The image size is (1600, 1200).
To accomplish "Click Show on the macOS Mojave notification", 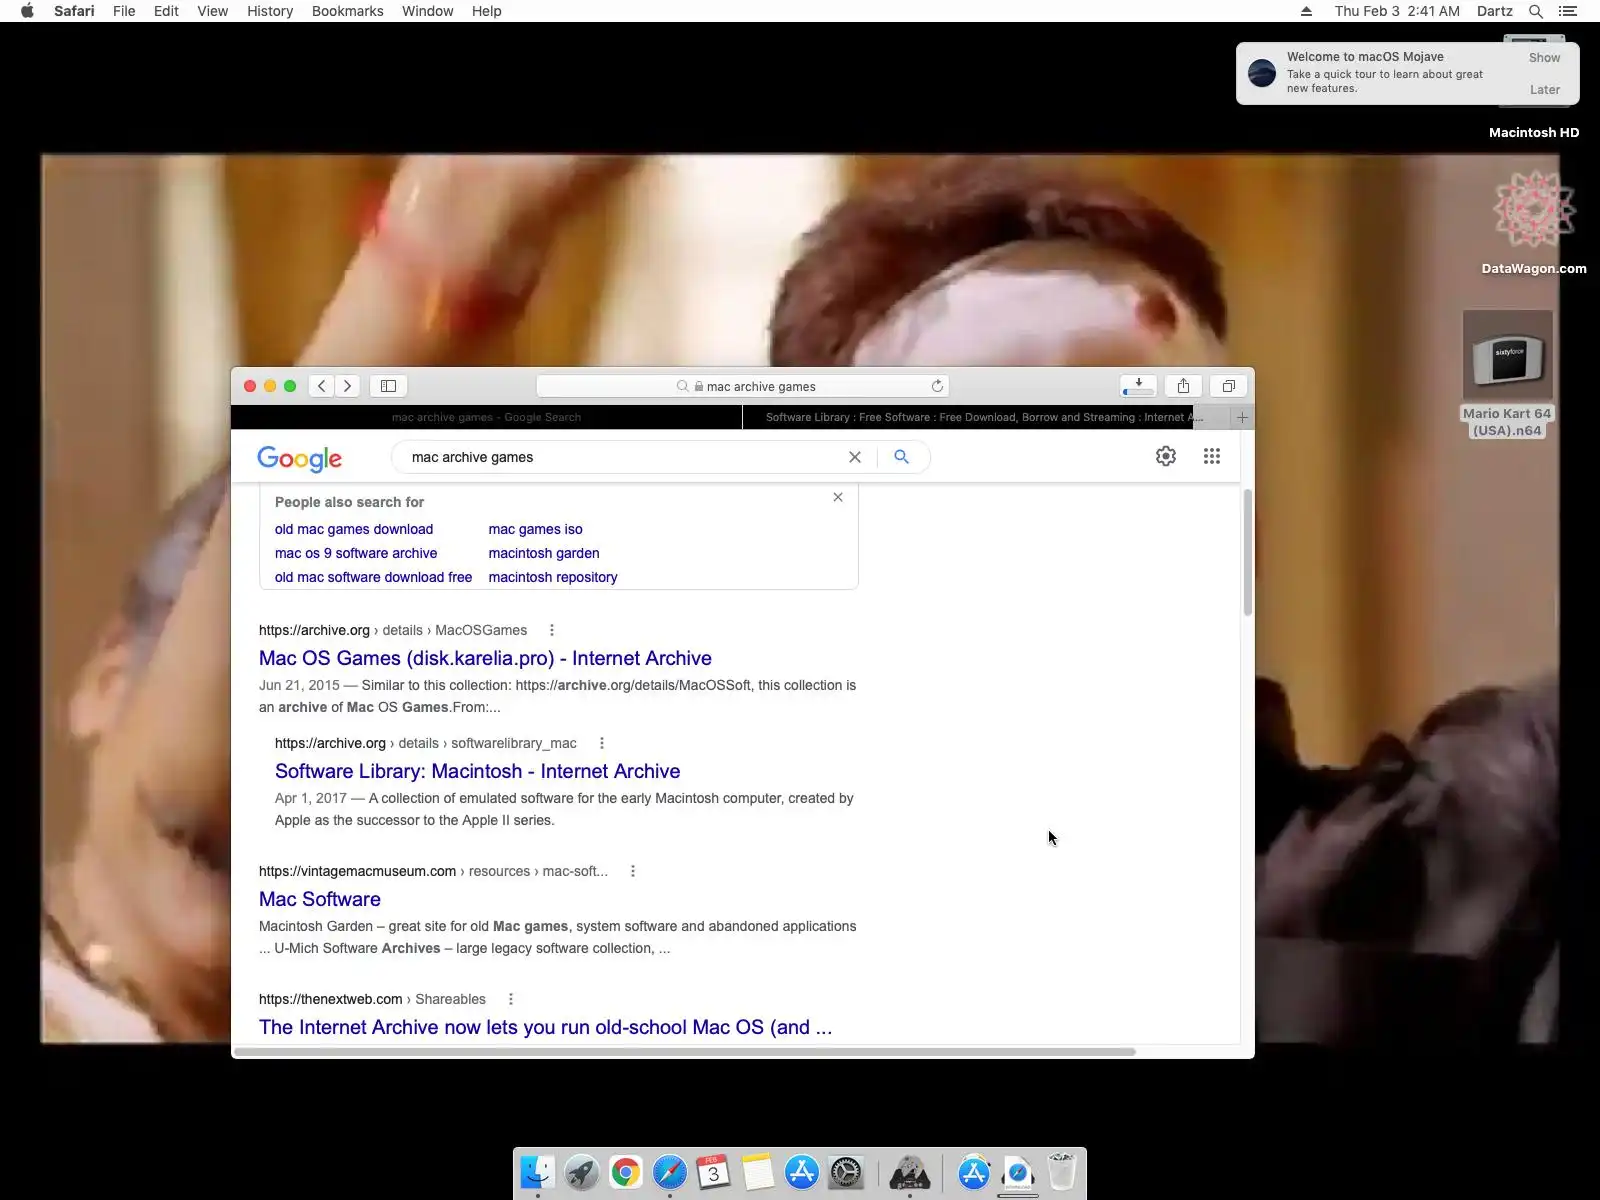I will tap(1544, 58).
